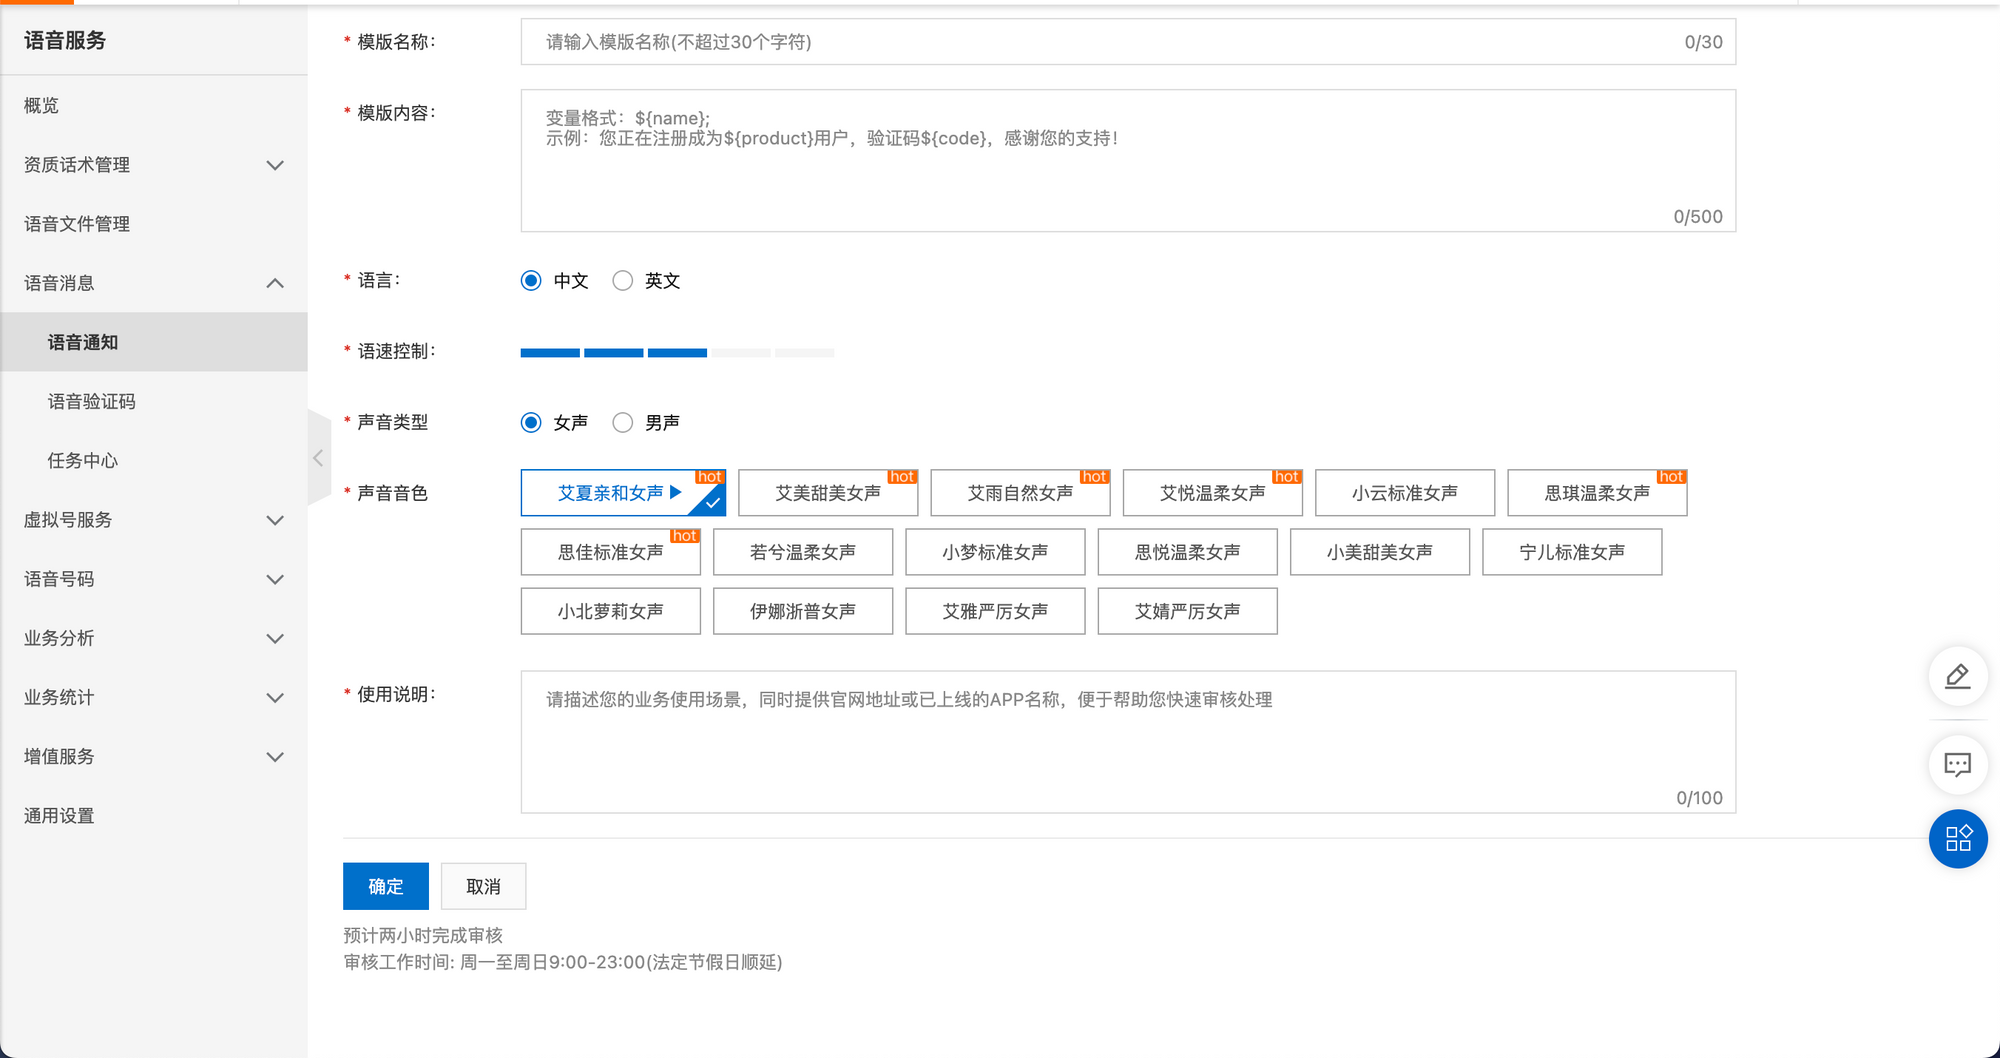Set speech speed to the fourth segment
2000x1058 pixels.
point(741,353)
